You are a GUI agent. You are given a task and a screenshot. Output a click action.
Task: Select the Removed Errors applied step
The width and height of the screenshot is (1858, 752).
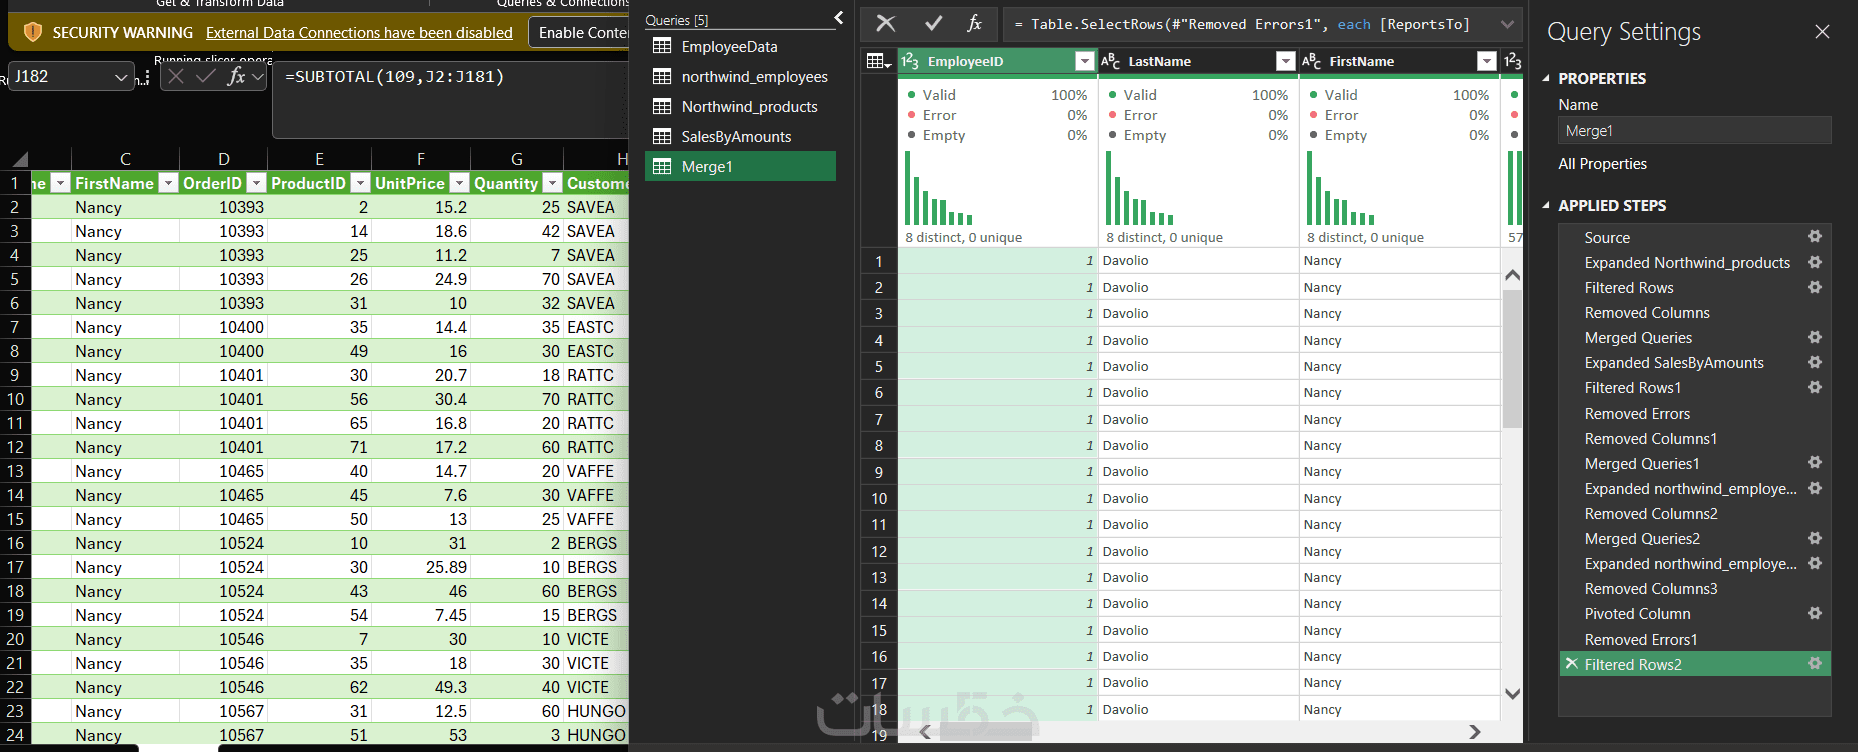1637,413
